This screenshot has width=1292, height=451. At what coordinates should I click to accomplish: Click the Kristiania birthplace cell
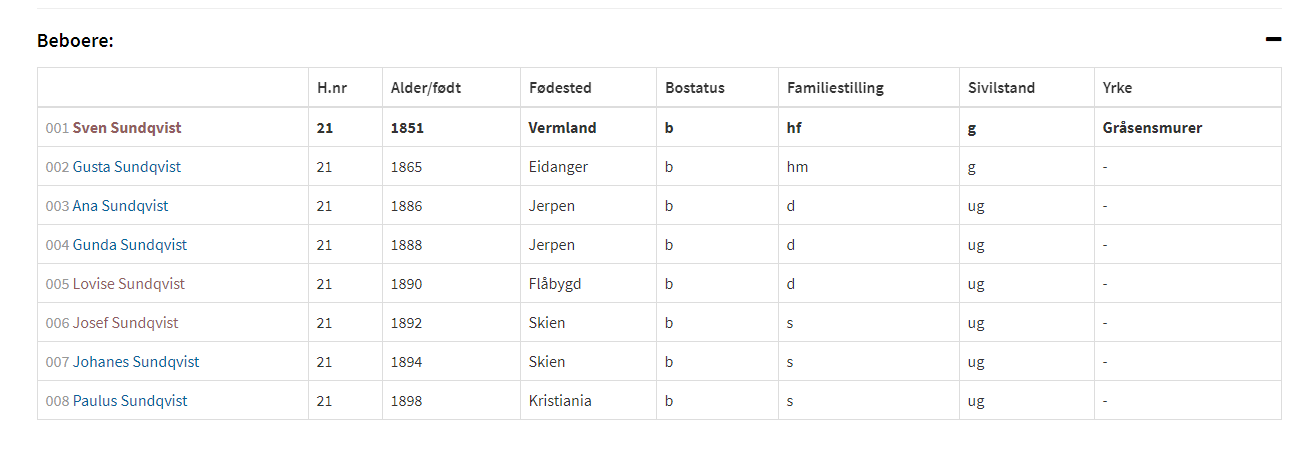[560, 401]
